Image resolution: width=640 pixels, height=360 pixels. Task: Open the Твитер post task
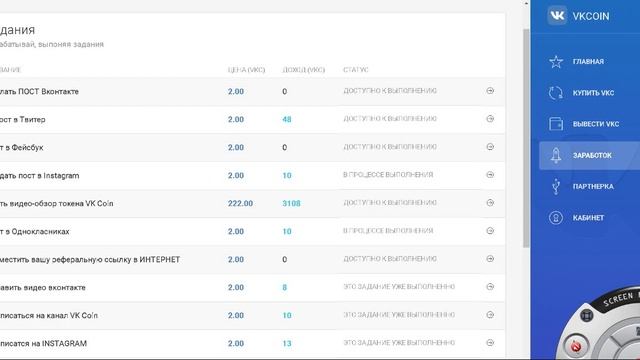[x=22, y=120]
